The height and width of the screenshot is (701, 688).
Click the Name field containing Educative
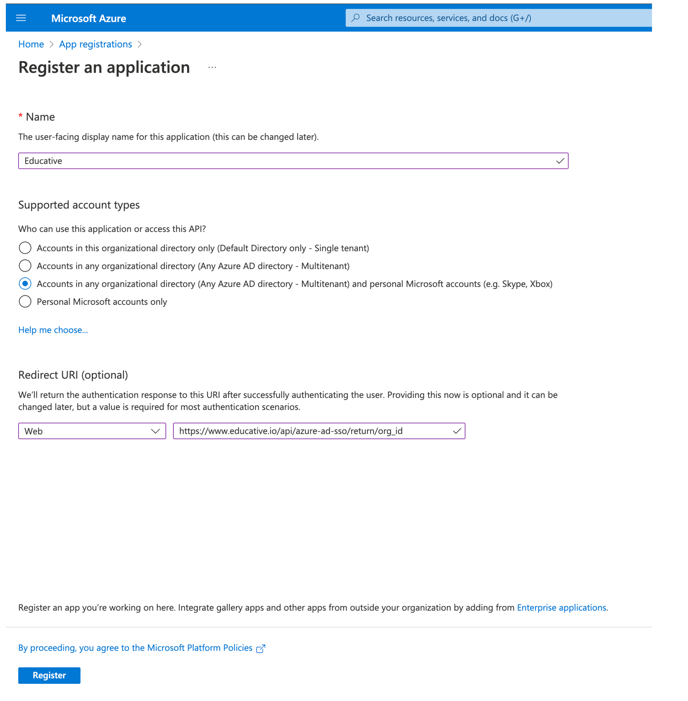(x=293, y=161)
